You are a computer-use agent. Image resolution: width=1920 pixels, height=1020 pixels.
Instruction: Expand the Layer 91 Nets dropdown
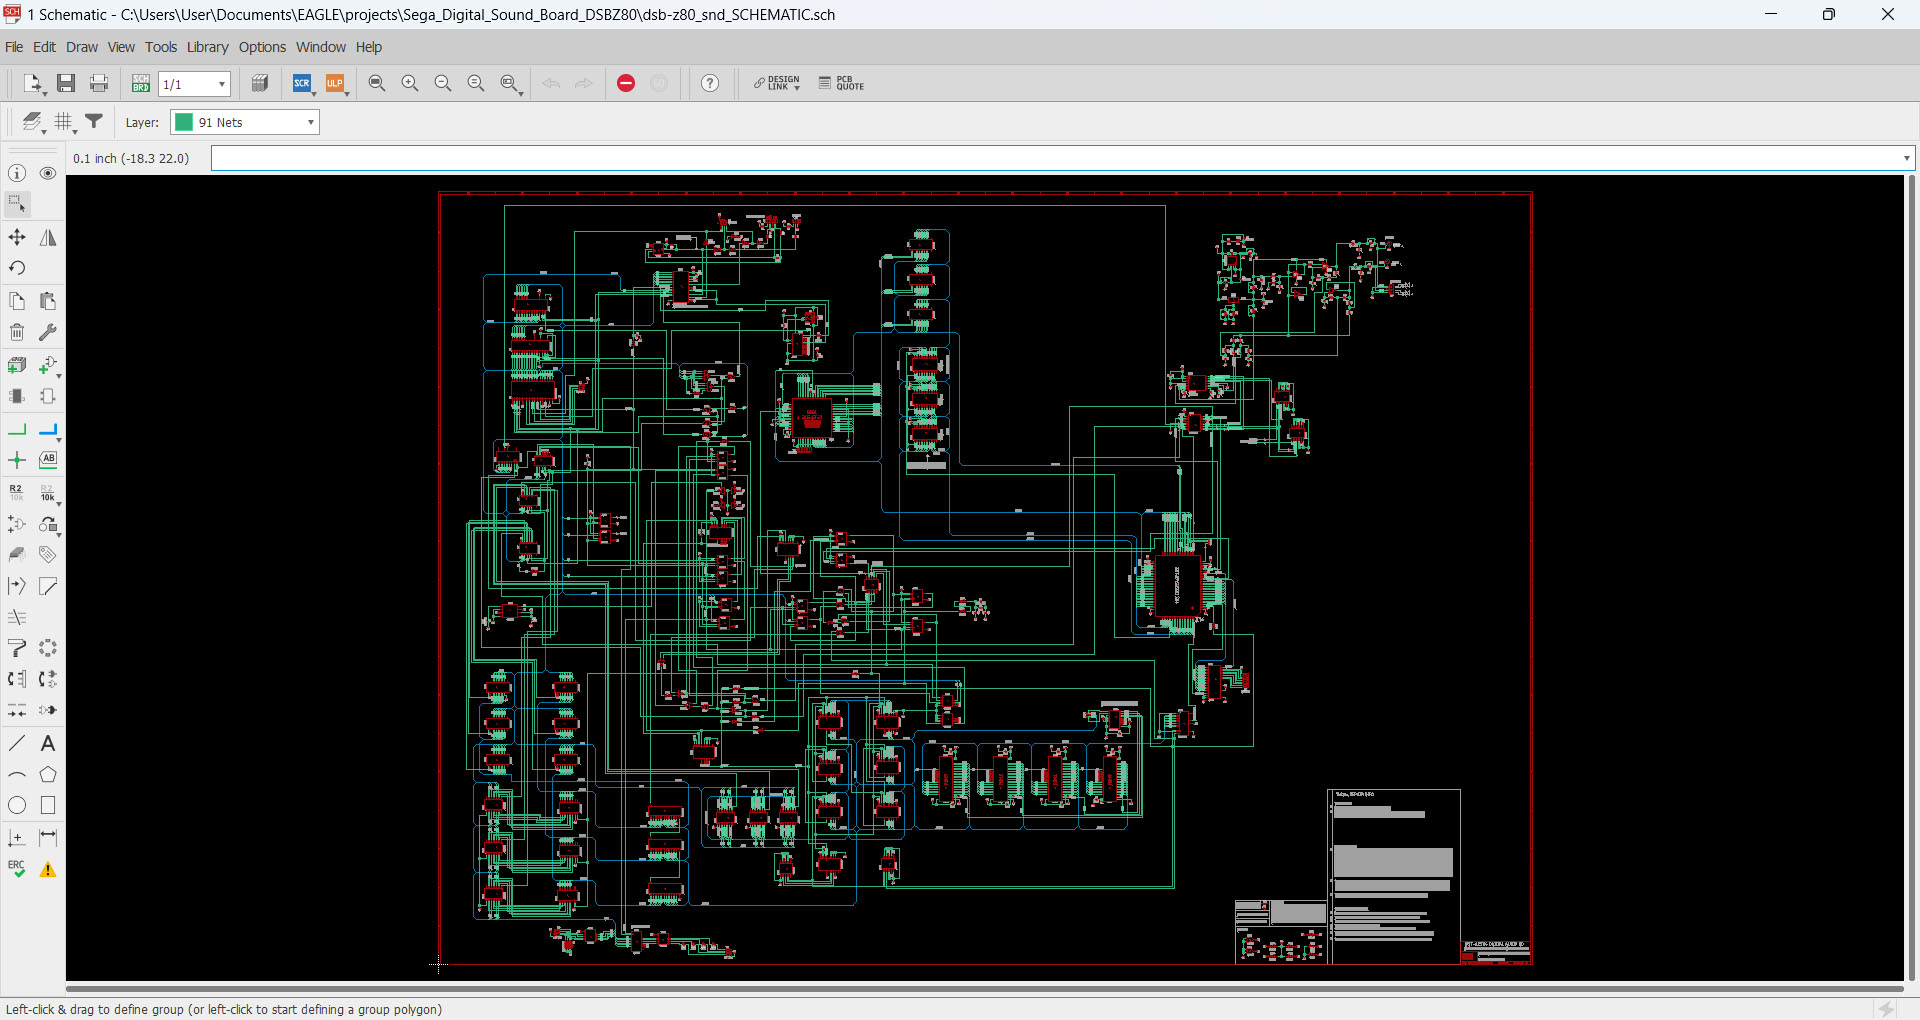click(x=311, y=122)
